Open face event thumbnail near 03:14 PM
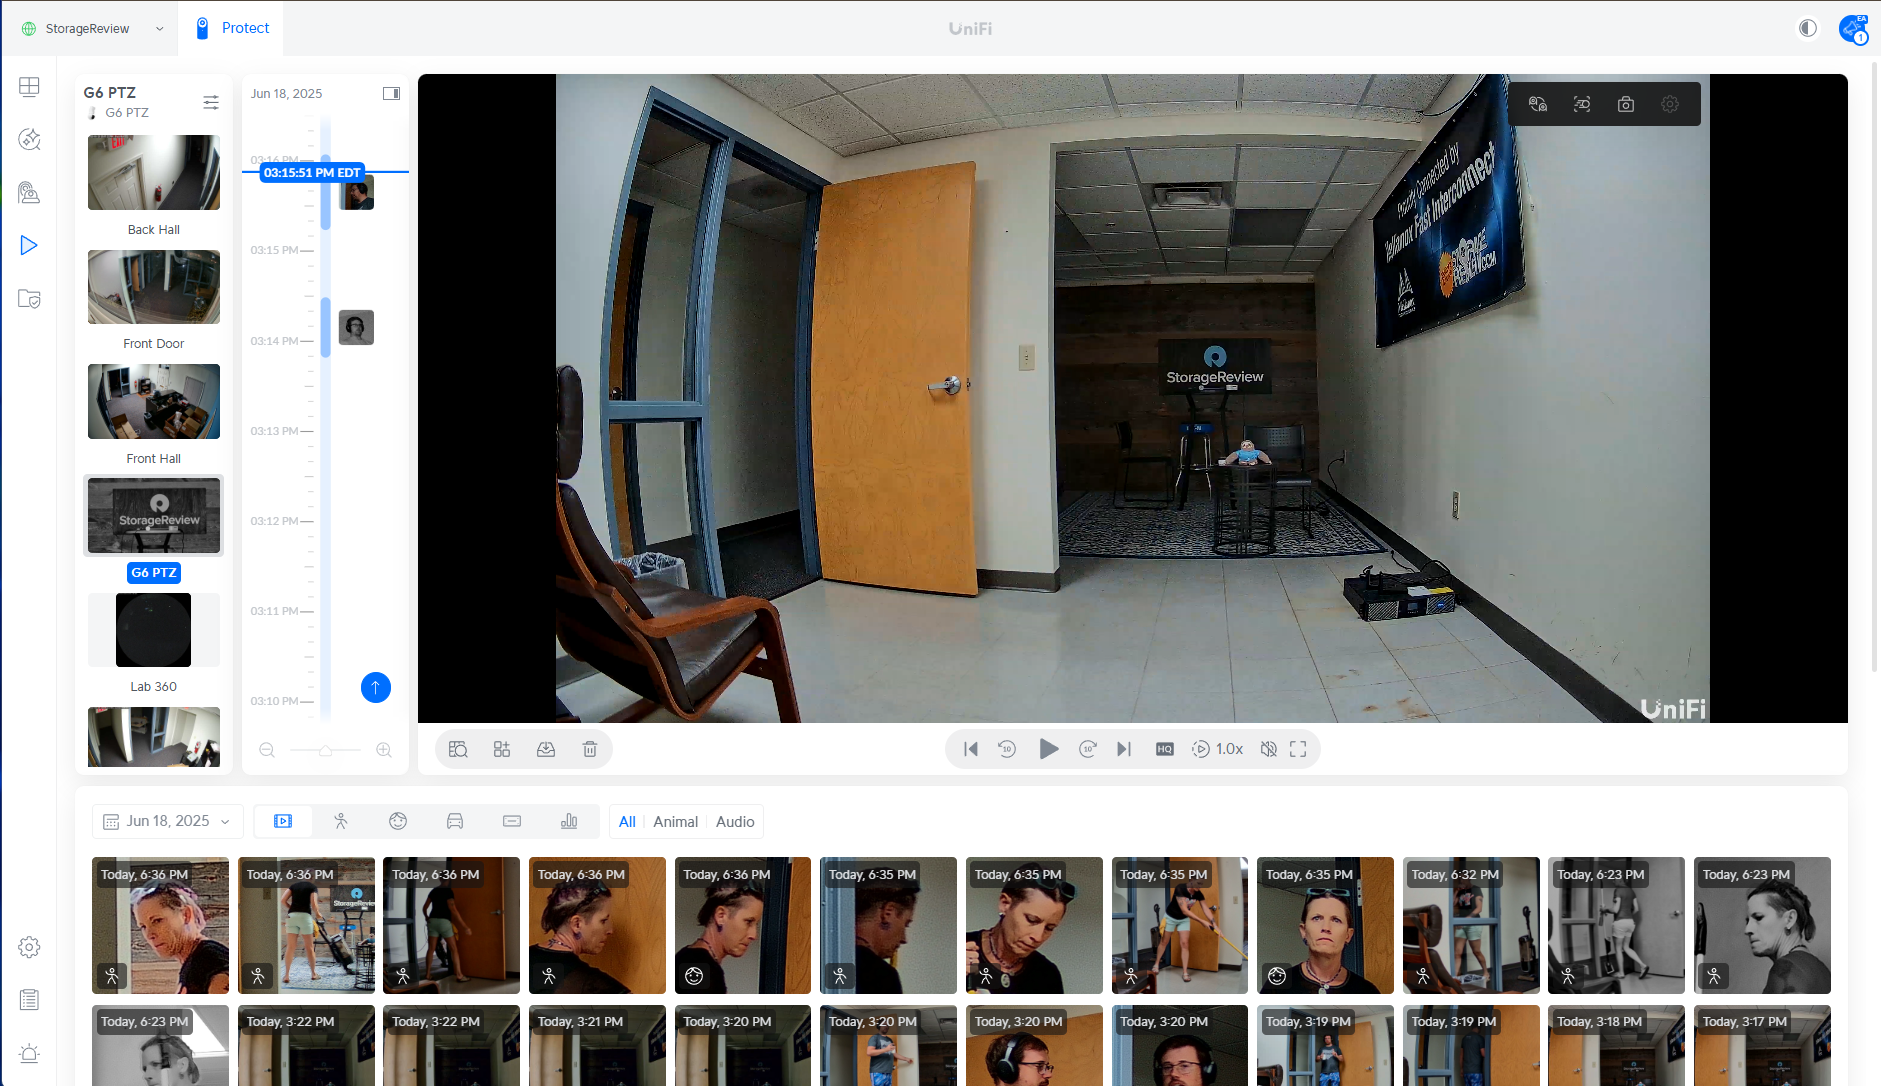This screenshot has width=1881, height=1086. pos(356,327)
